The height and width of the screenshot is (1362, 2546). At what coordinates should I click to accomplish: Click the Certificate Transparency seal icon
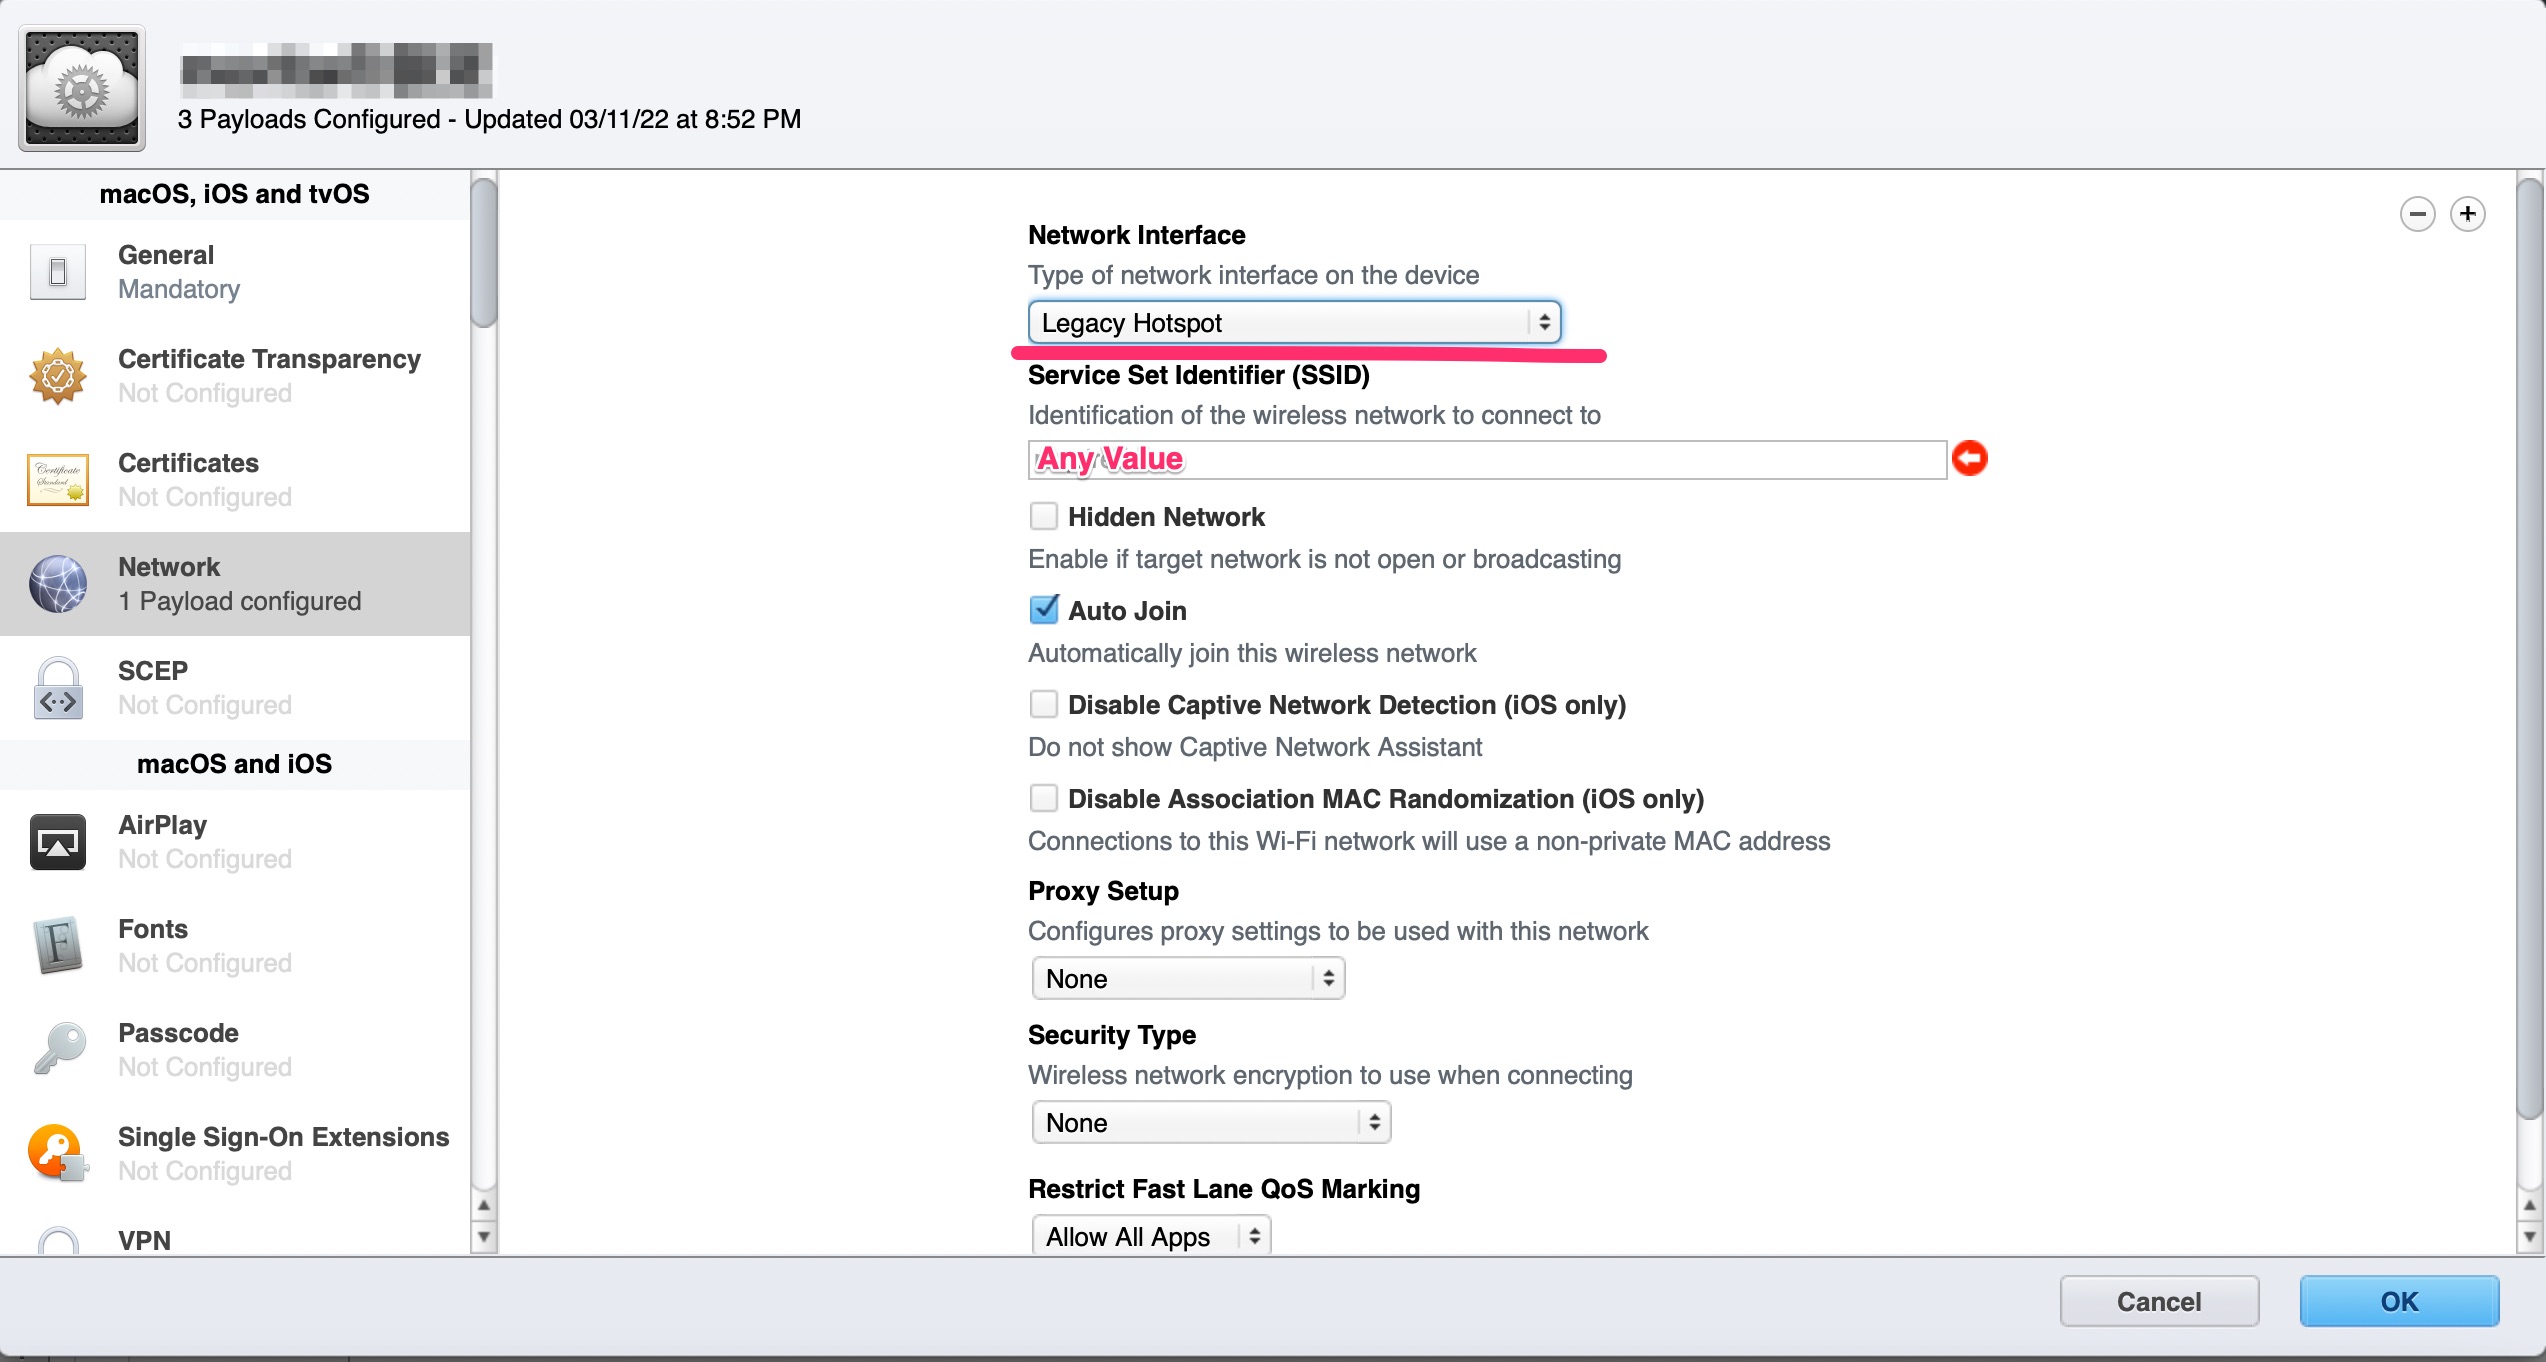pos(58,376)
